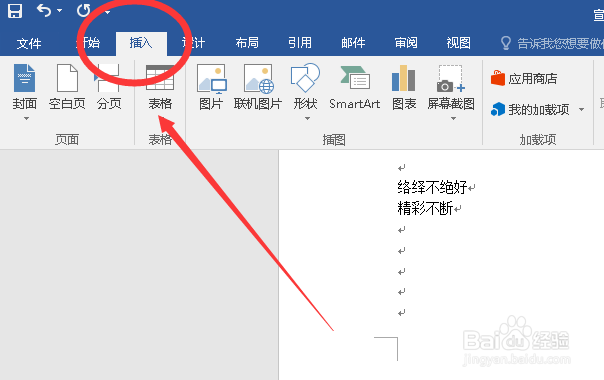
Task: Insert a SmartArt graphic
Action: [354, 87]
